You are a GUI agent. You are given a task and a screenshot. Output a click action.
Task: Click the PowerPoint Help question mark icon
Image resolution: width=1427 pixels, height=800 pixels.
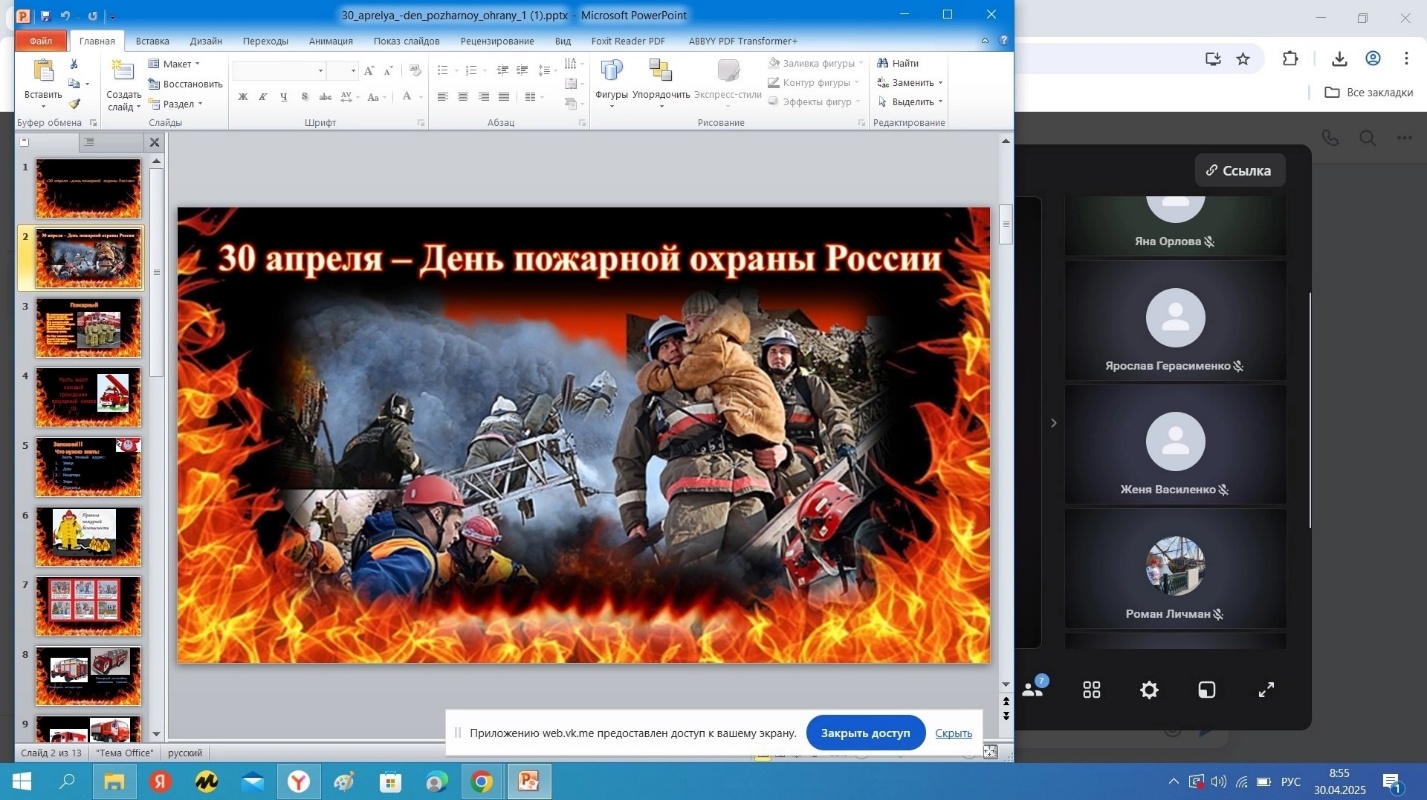tap(1003, 41)
